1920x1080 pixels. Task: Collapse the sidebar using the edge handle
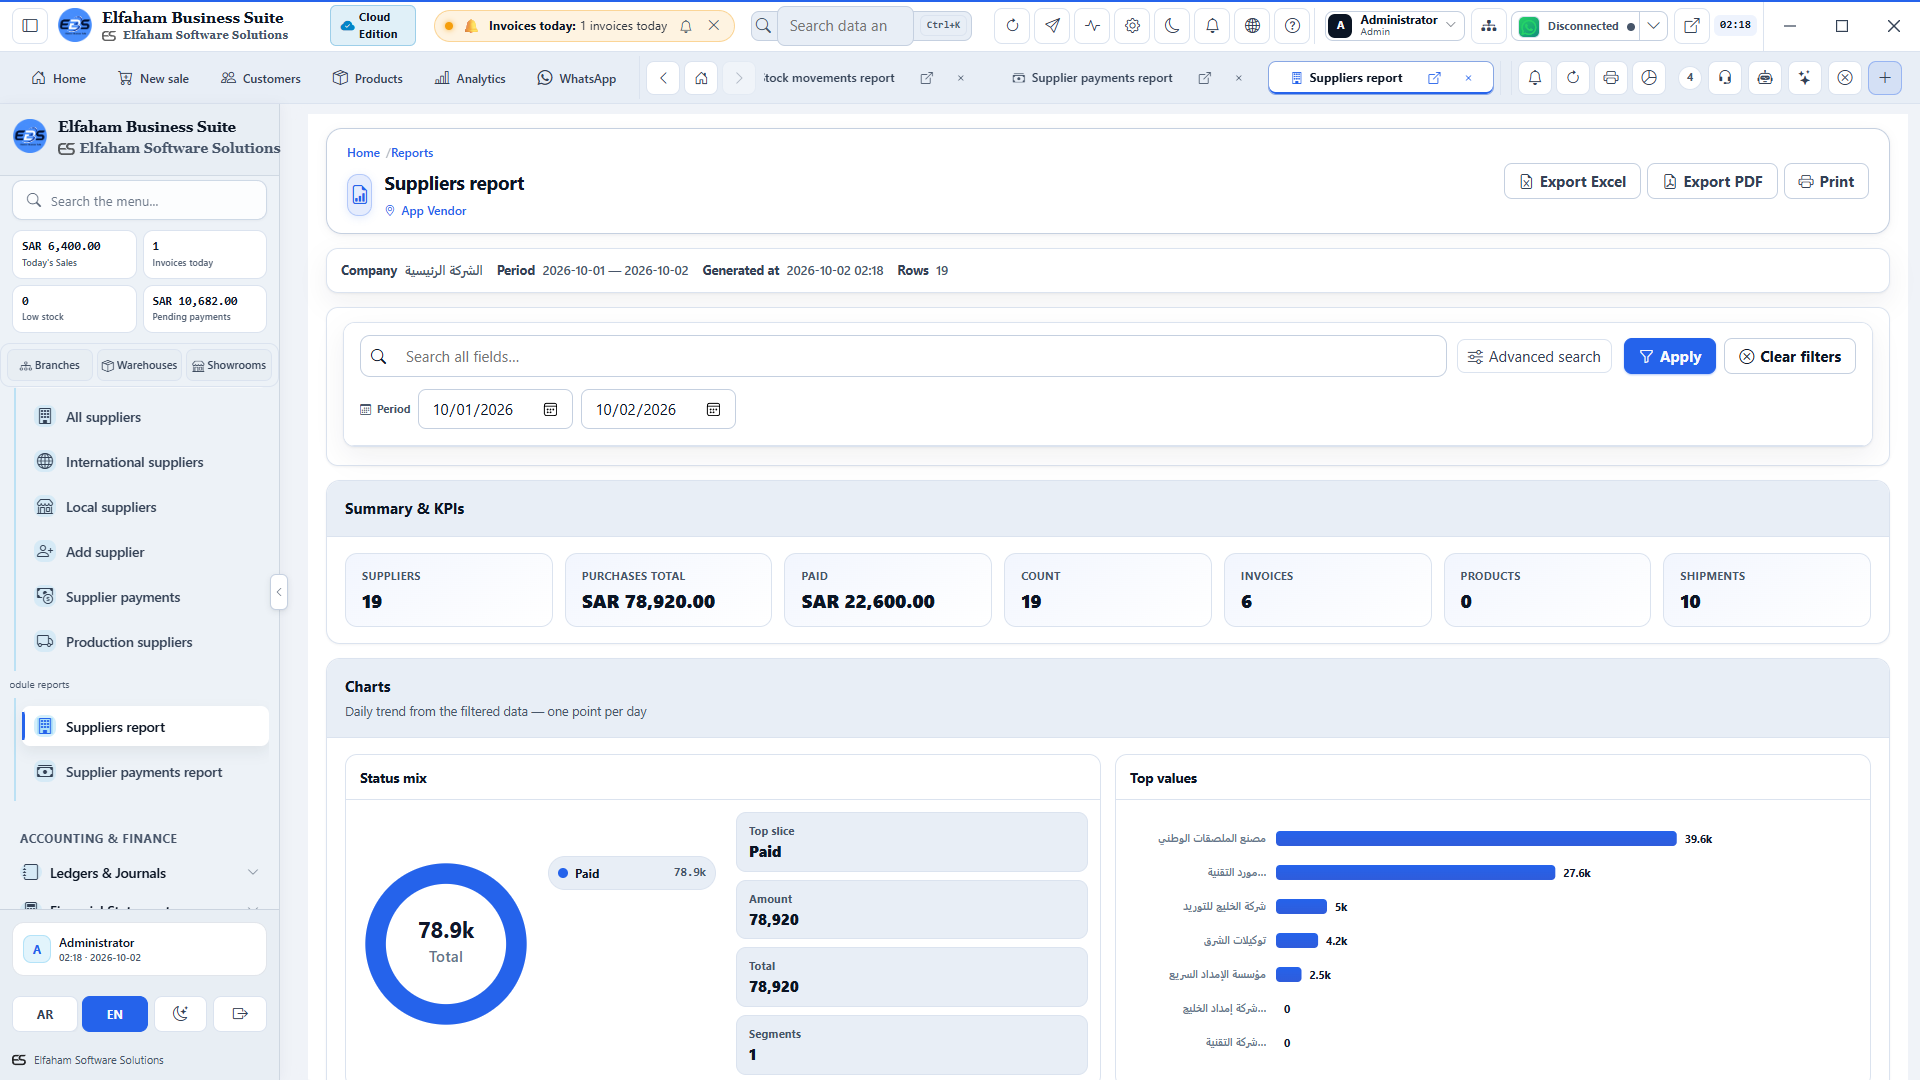click(x=279, y=592)
